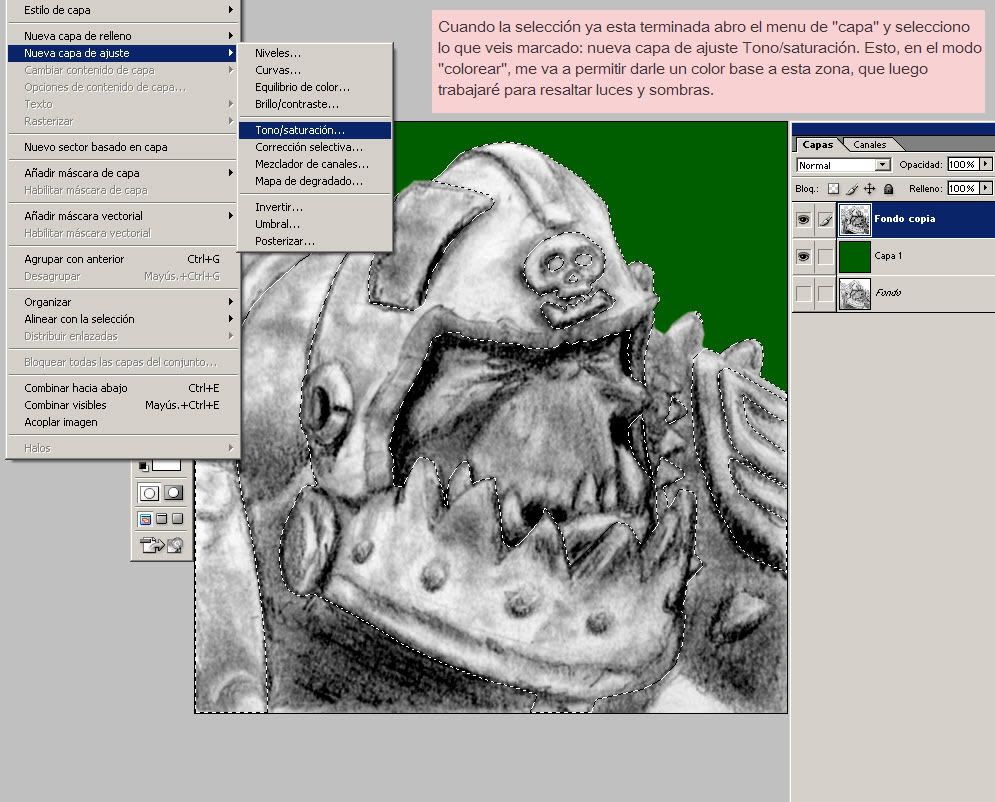Choose Curvas from the adjustment submenu
This screenshot has height=802, width=995.
click(315, 70)
